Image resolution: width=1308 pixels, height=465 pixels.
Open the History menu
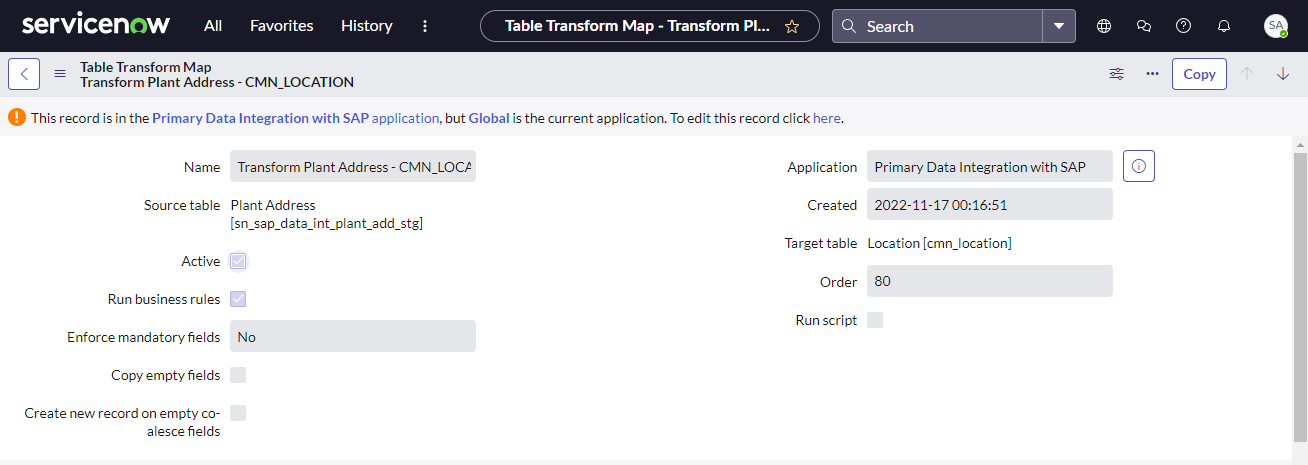tap(367, 26)
